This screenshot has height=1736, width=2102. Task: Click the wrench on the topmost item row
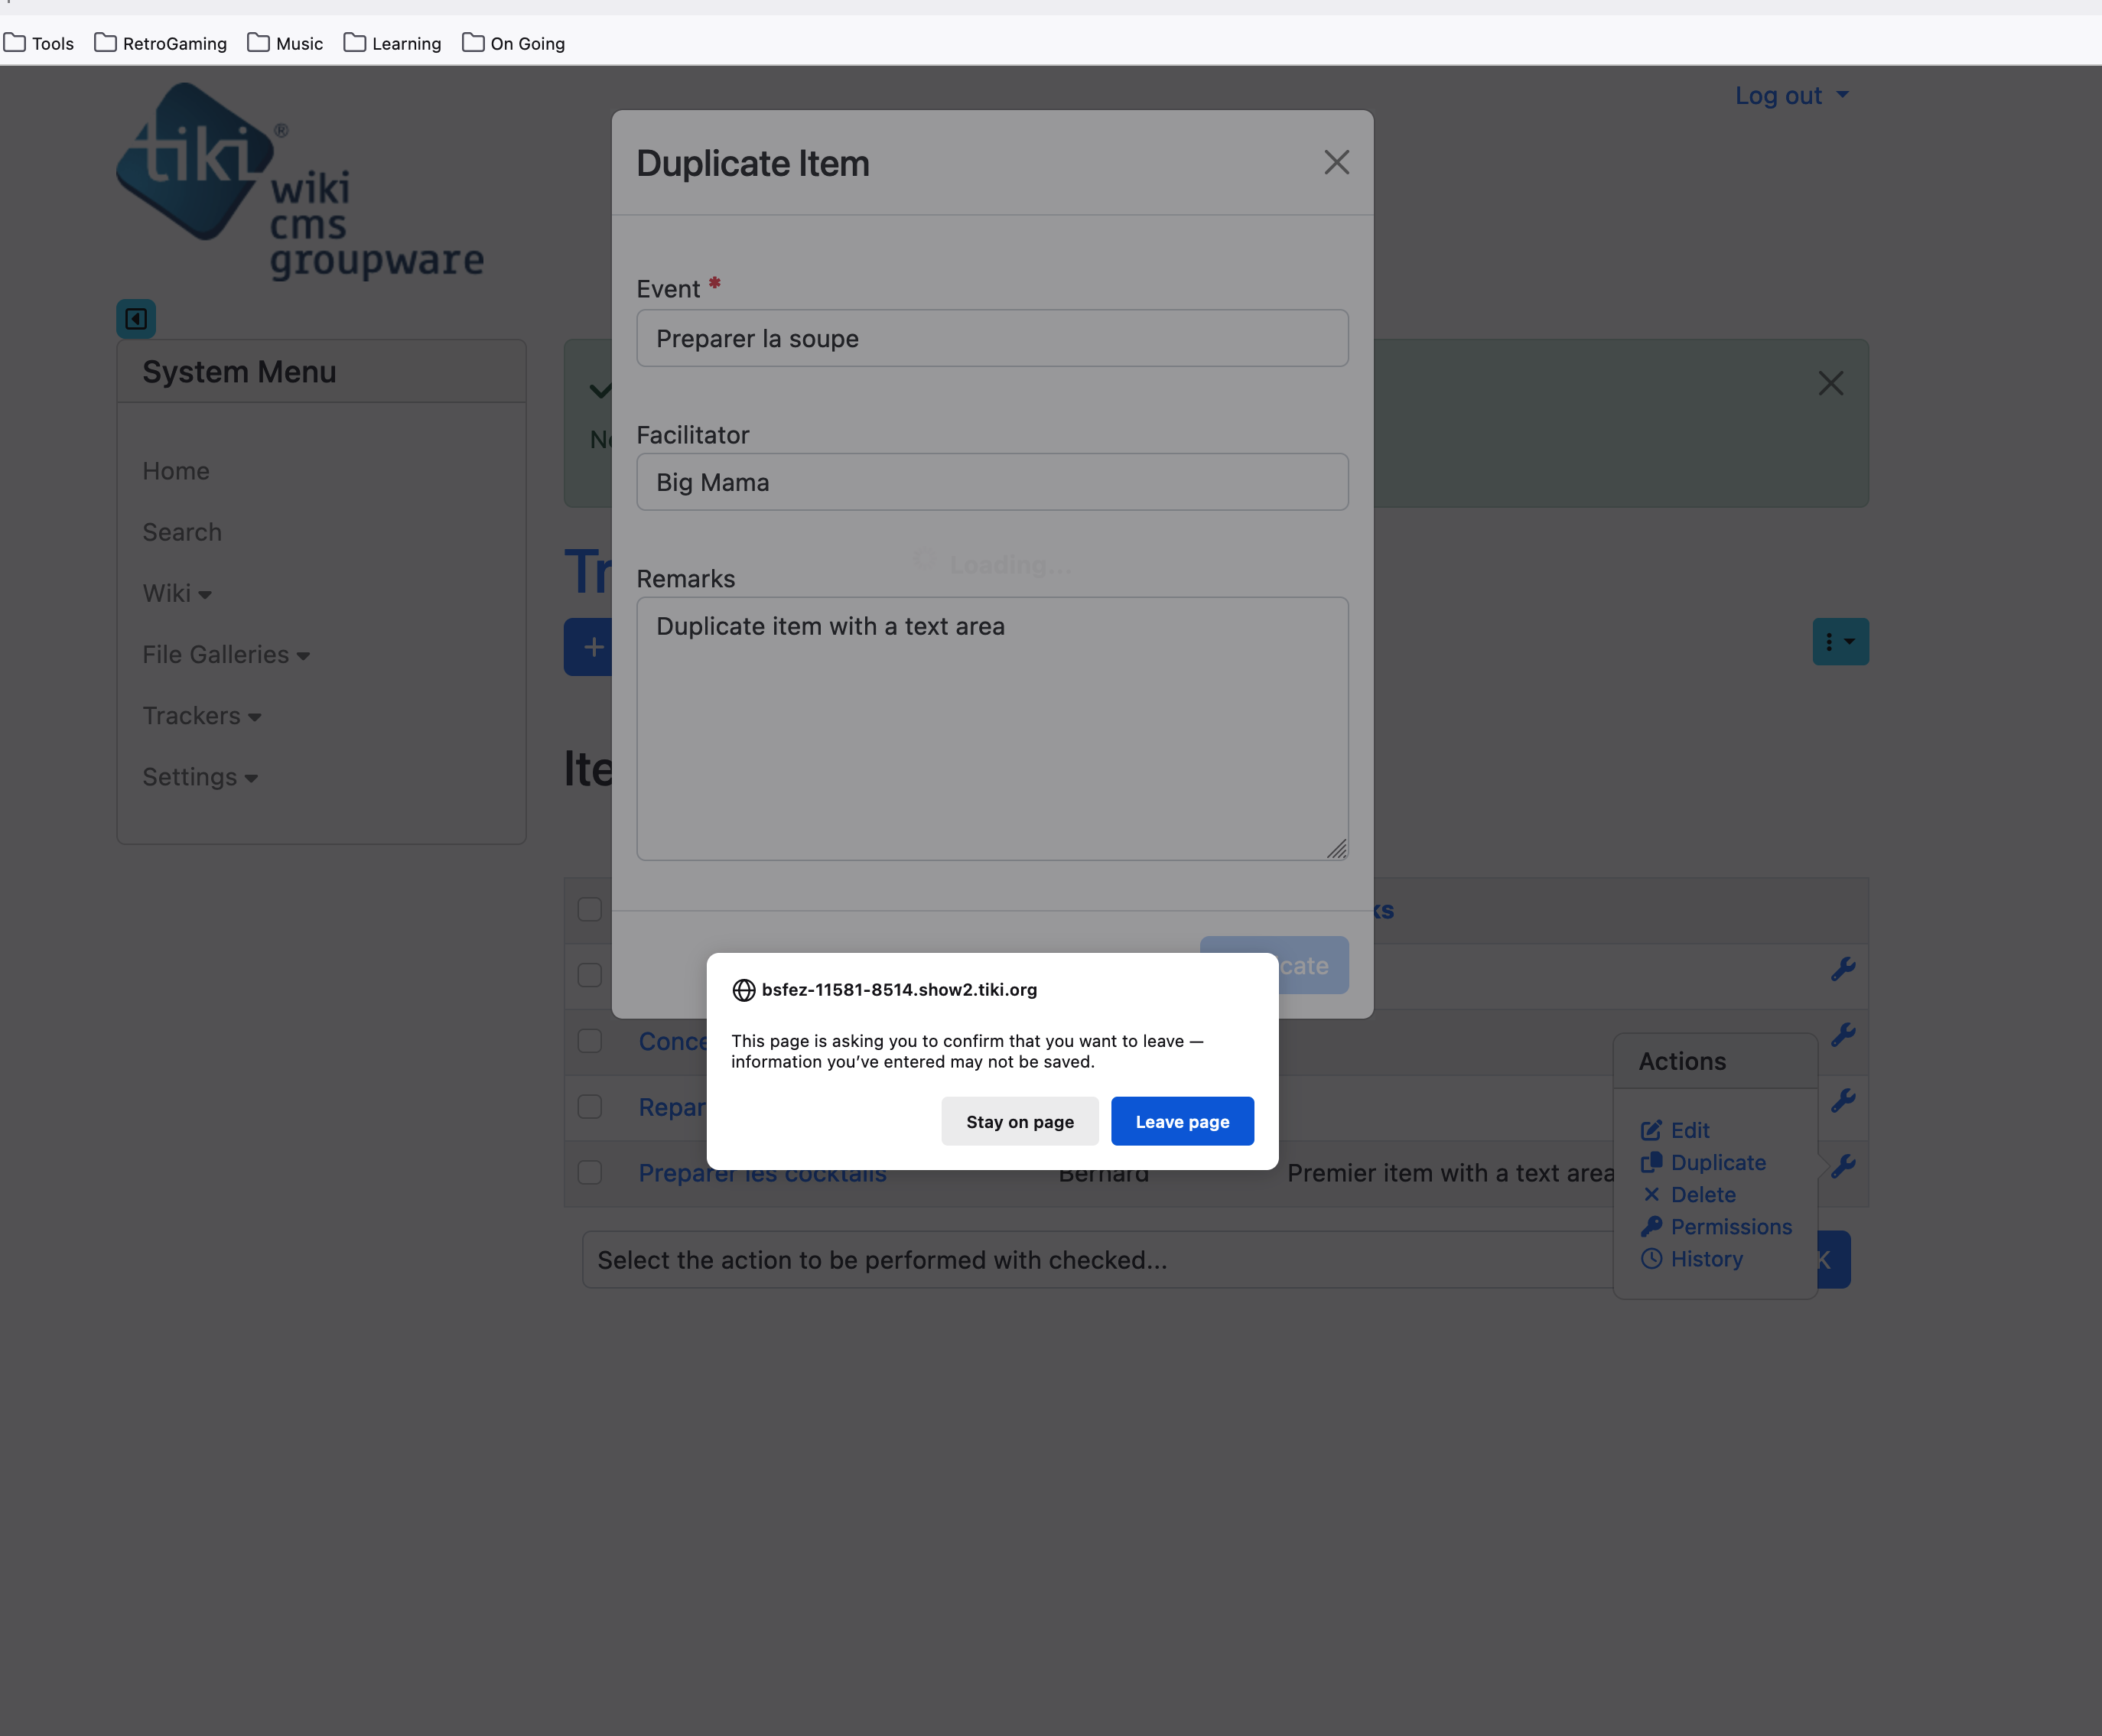1842,969
